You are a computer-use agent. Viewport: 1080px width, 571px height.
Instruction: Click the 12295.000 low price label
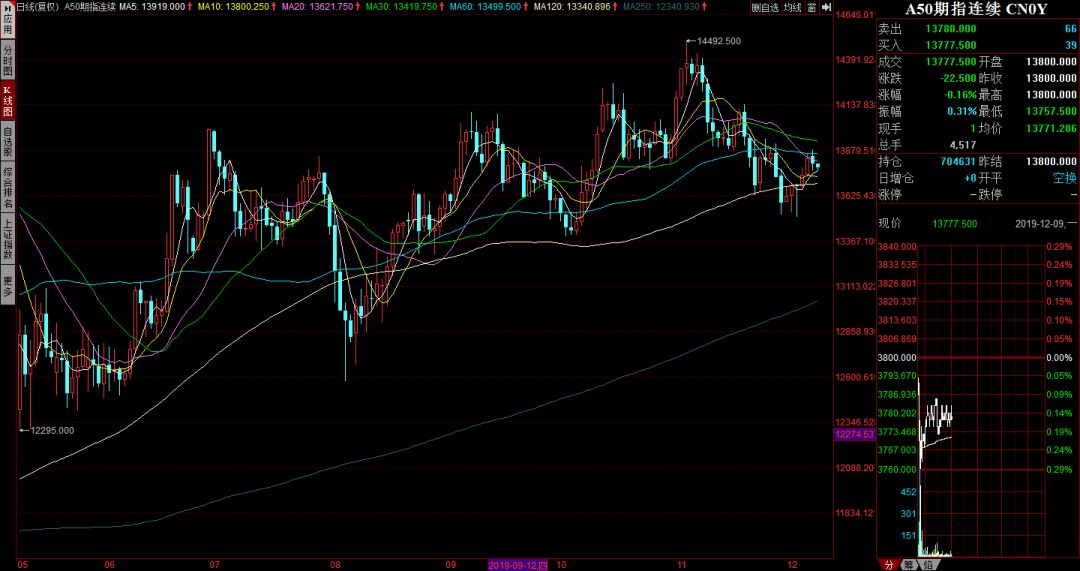point(52,430)
